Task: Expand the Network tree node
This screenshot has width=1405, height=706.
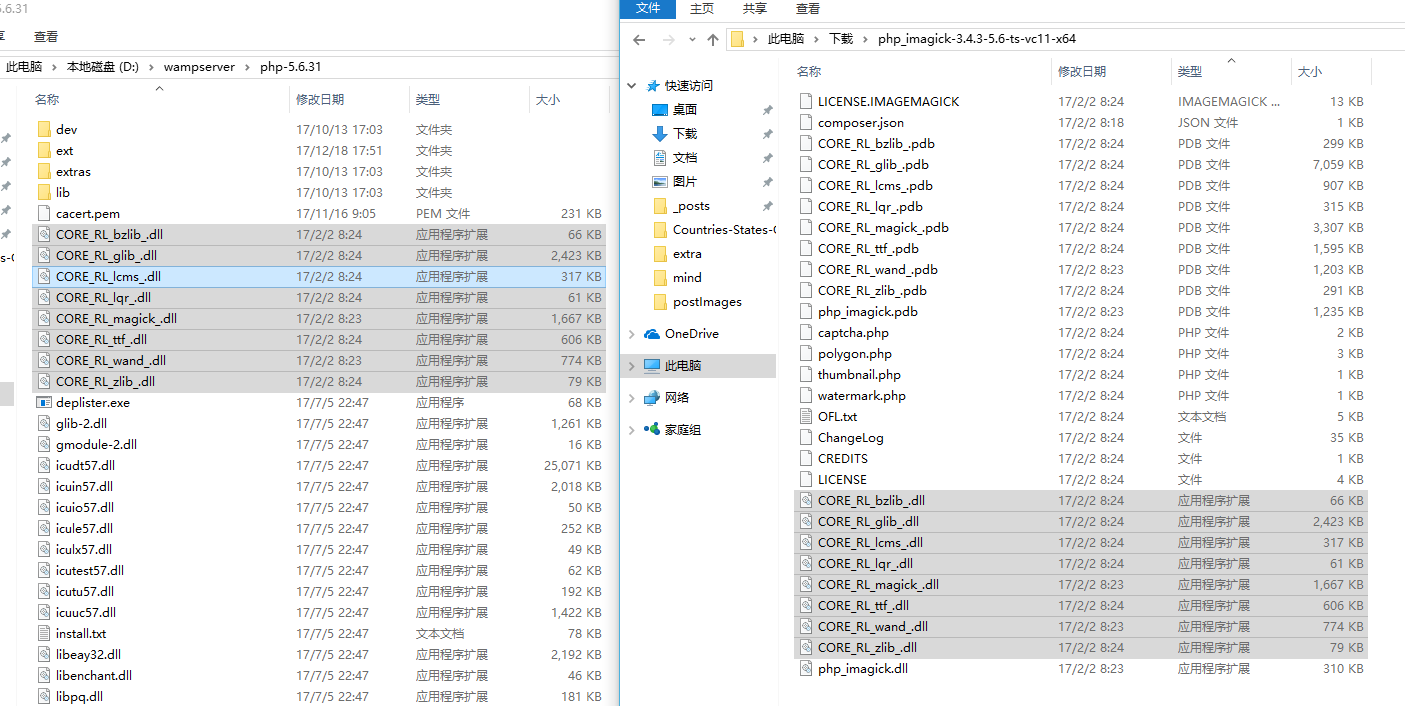Action: pos(632,398)
